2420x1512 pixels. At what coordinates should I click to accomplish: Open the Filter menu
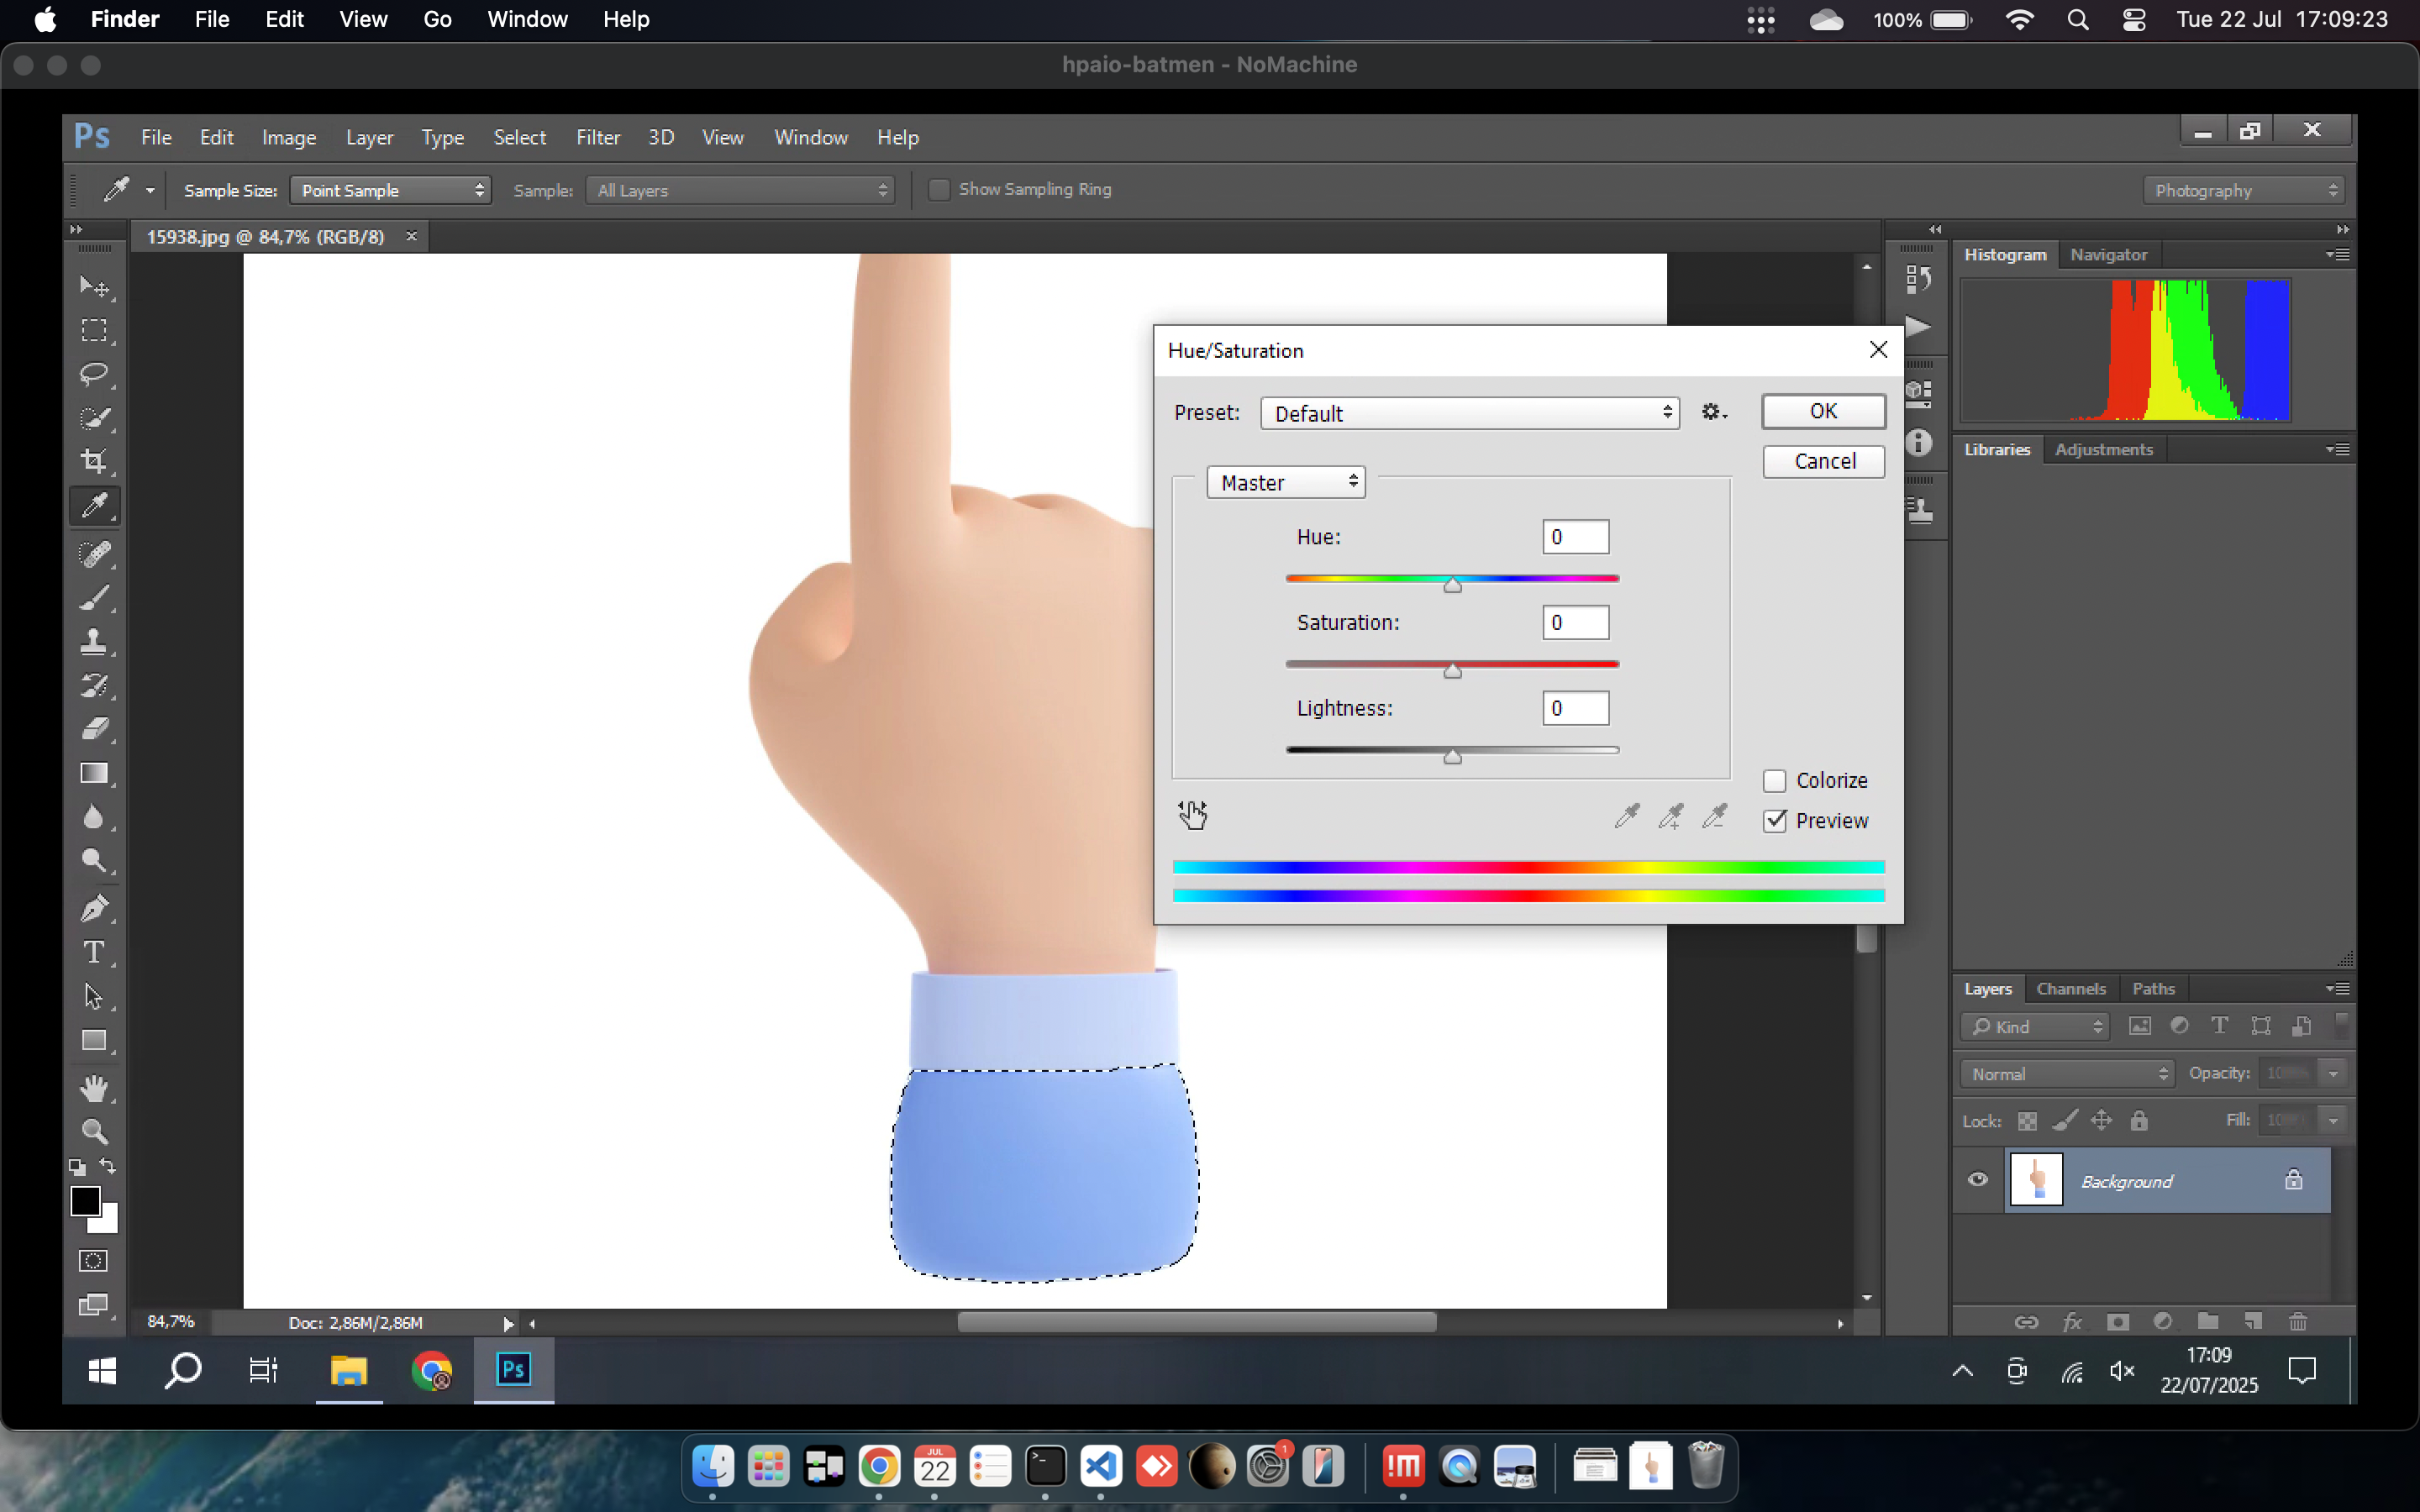[597, 138]
